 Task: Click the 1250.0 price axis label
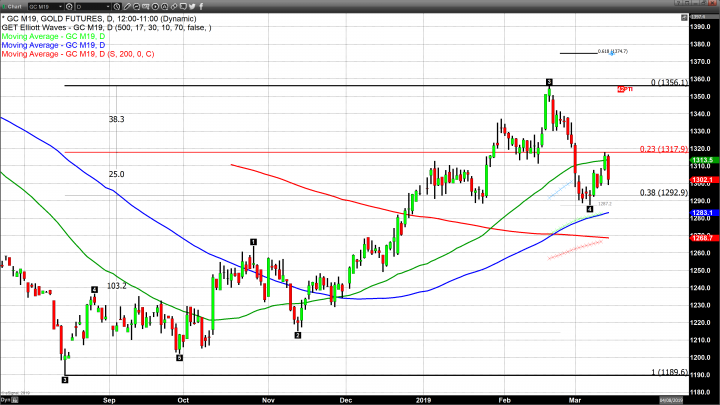pyautogui.click(x=701, y=271)
